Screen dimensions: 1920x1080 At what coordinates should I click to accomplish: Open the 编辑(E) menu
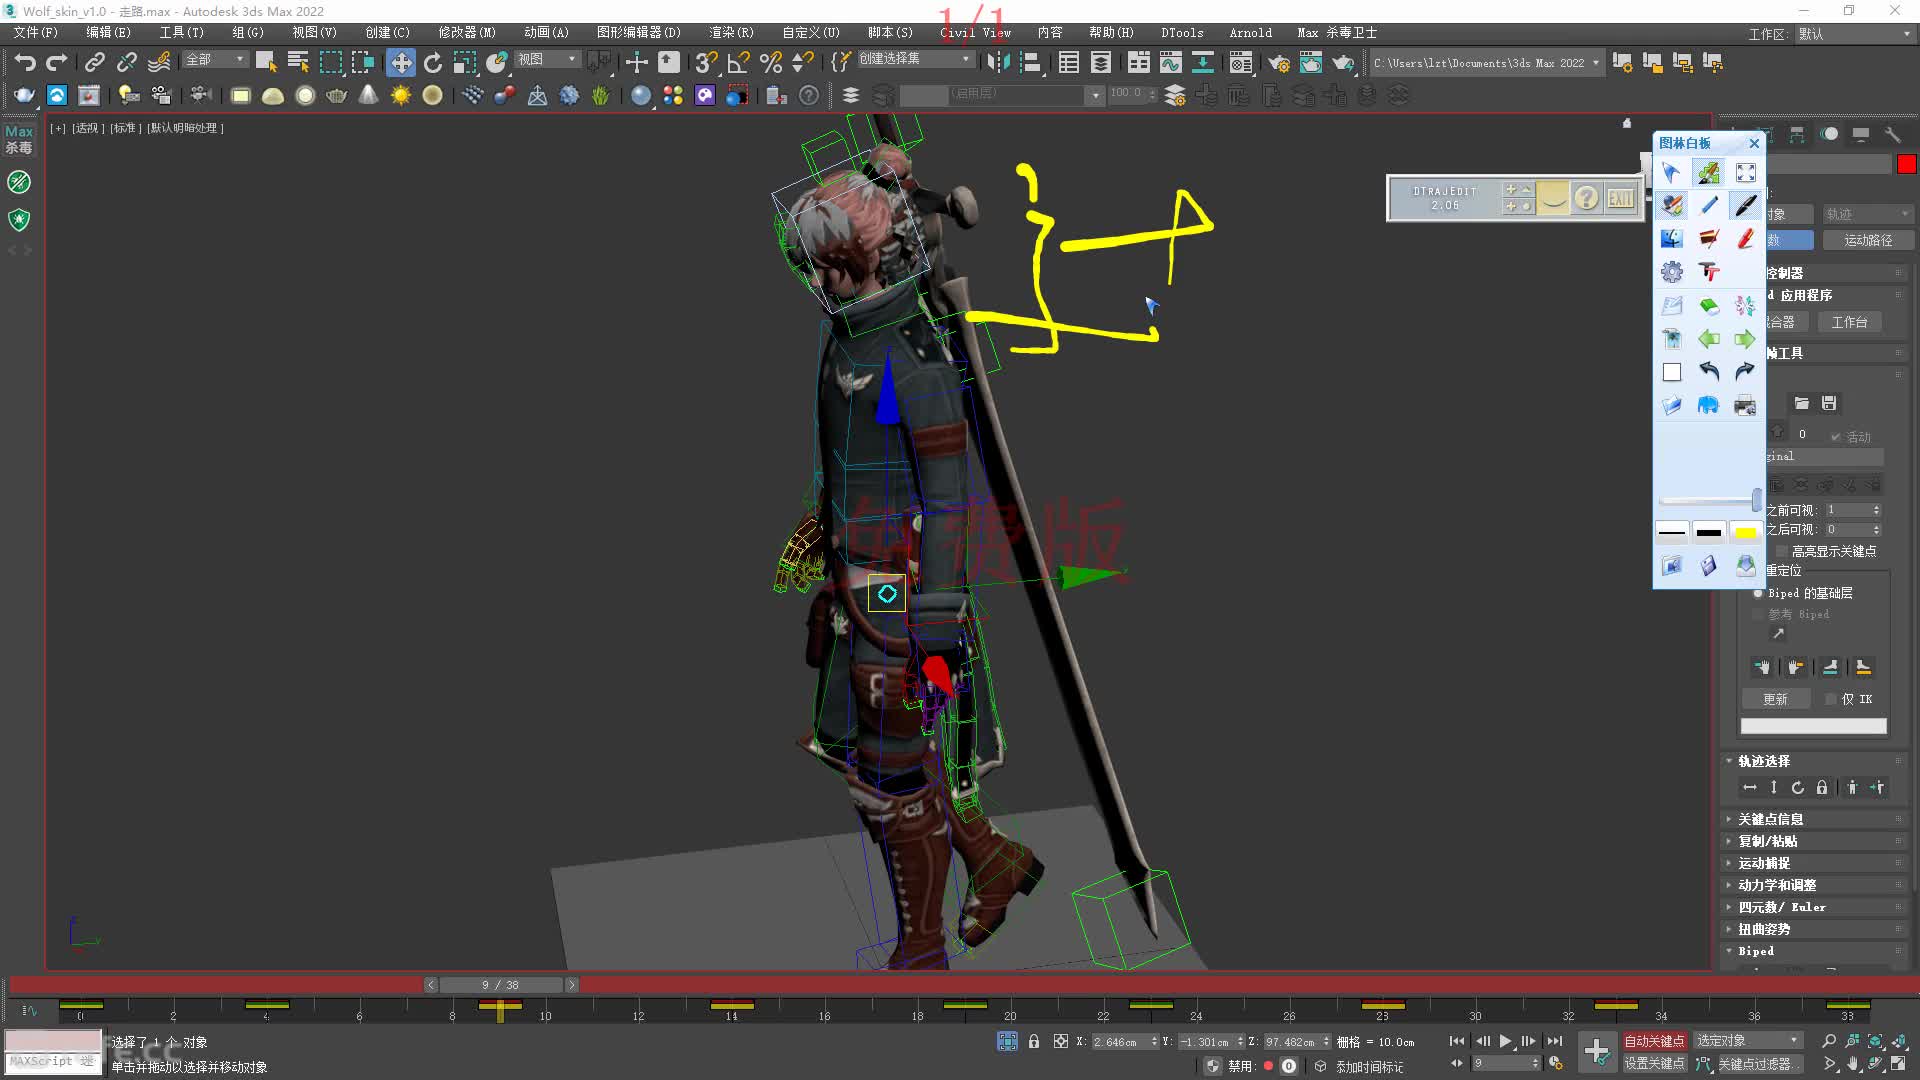pos(108,33)
